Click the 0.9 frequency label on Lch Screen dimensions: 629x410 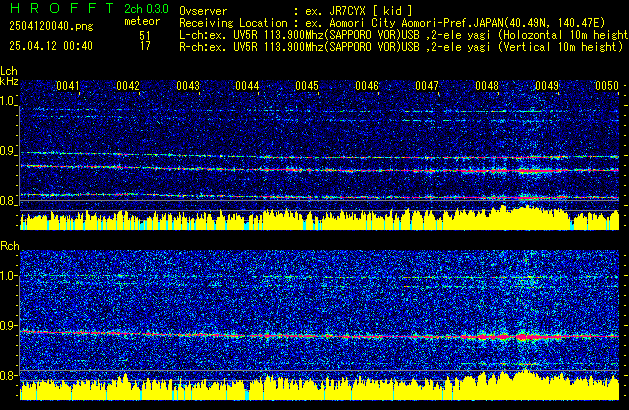click(x=7, y=151)
